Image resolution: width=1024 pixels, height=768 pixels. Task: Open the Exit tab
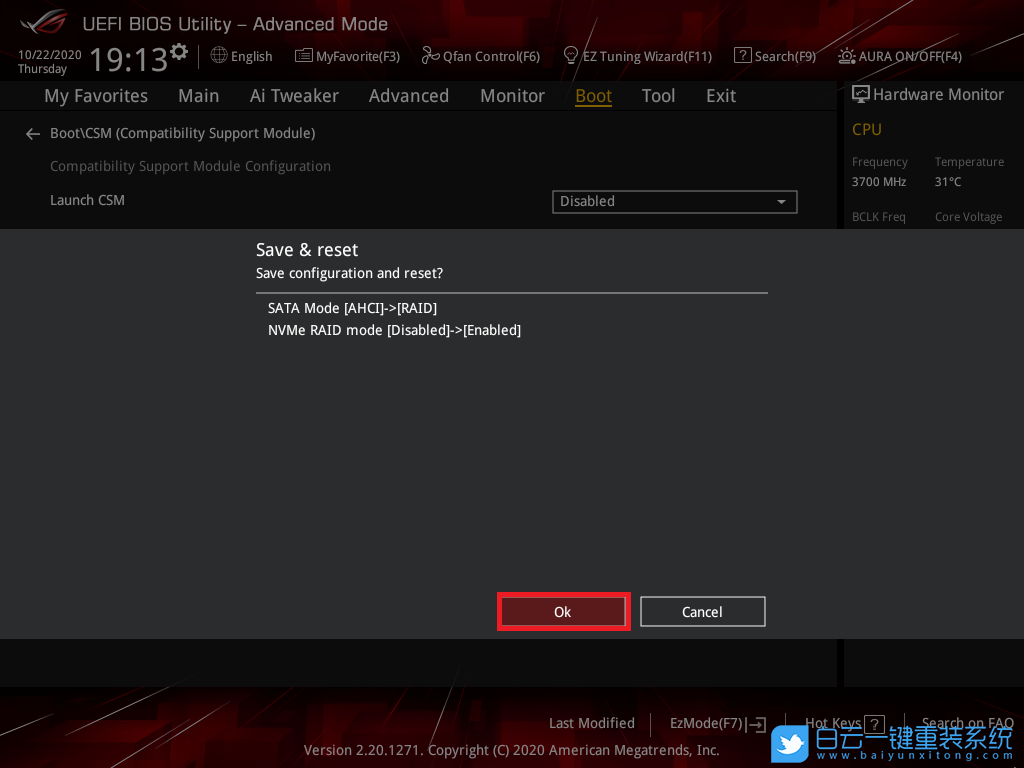click(720, 96)
